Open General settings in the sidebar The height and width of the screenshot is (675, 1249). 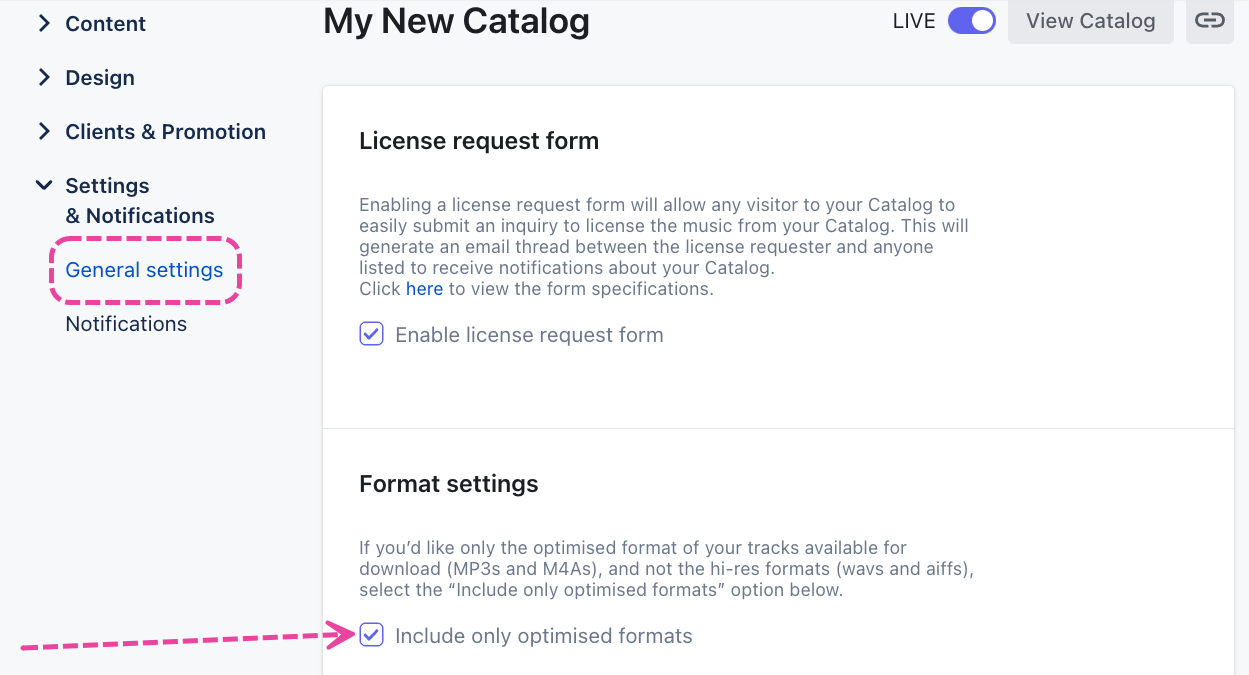144,270
